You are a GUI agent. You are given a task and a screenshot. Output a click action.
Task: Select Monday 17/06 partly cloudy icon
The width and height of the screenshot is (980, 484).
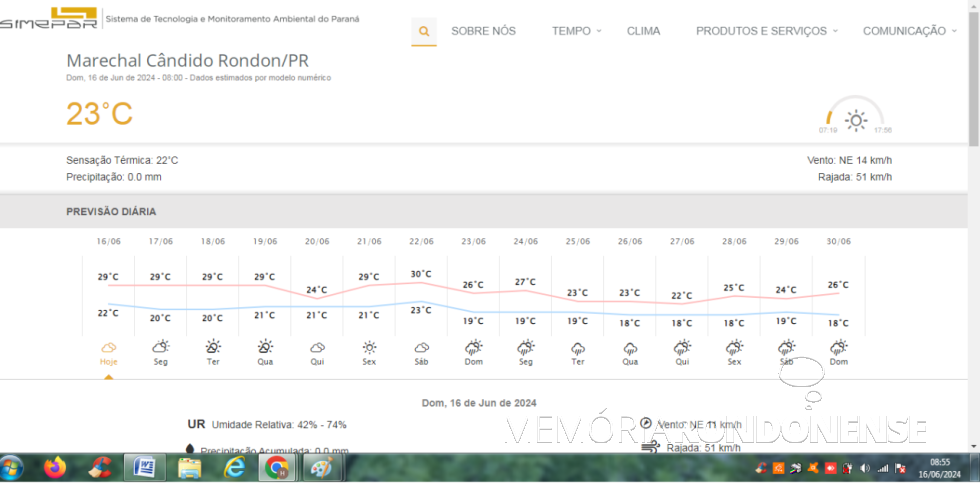[160, 347]
